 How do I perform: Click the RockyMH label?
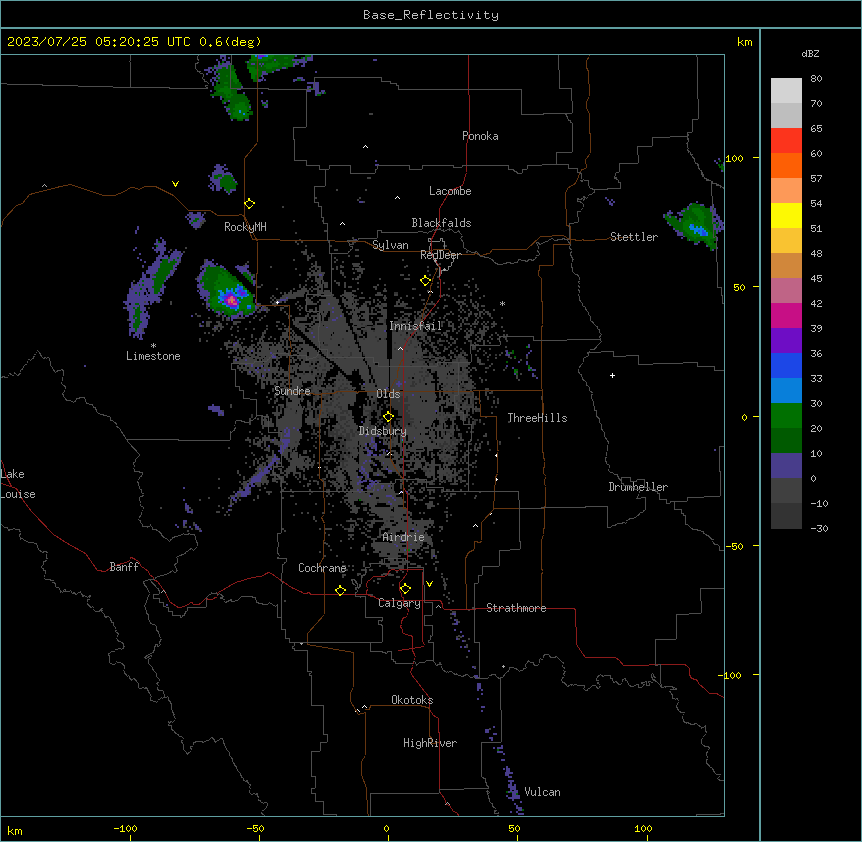tap(245, 227)
